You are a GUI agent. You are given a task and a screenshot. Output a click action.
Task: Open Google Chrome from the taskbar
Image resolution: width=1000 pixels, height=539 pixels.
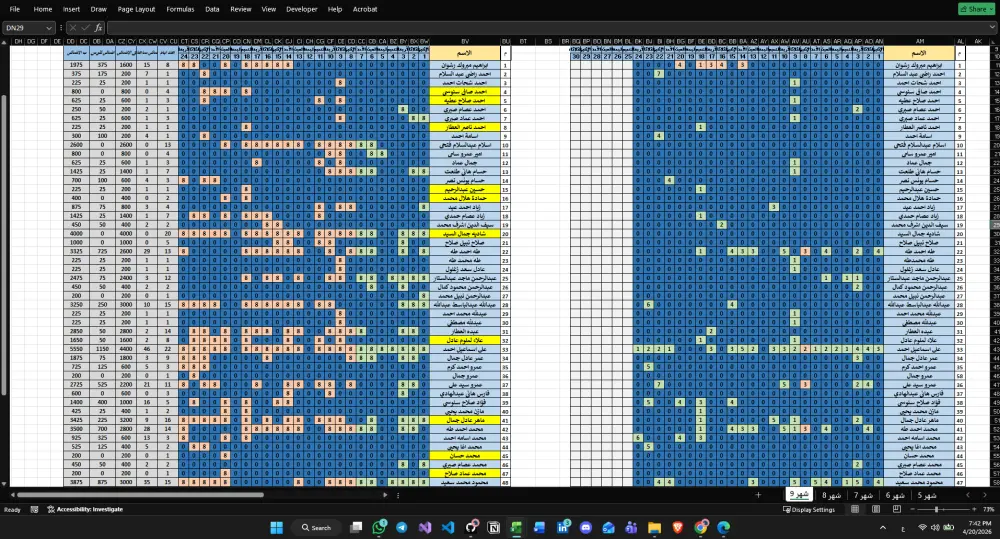(x=701, y=528)
